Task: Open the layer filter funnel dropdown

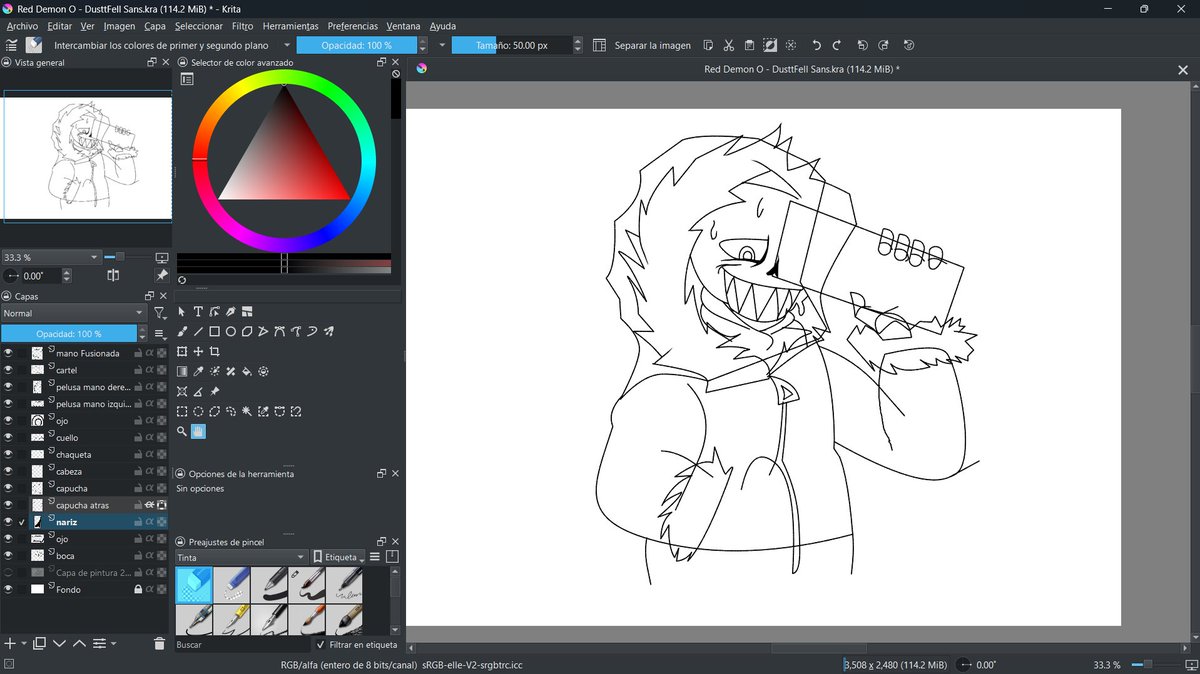Action: 160,313
